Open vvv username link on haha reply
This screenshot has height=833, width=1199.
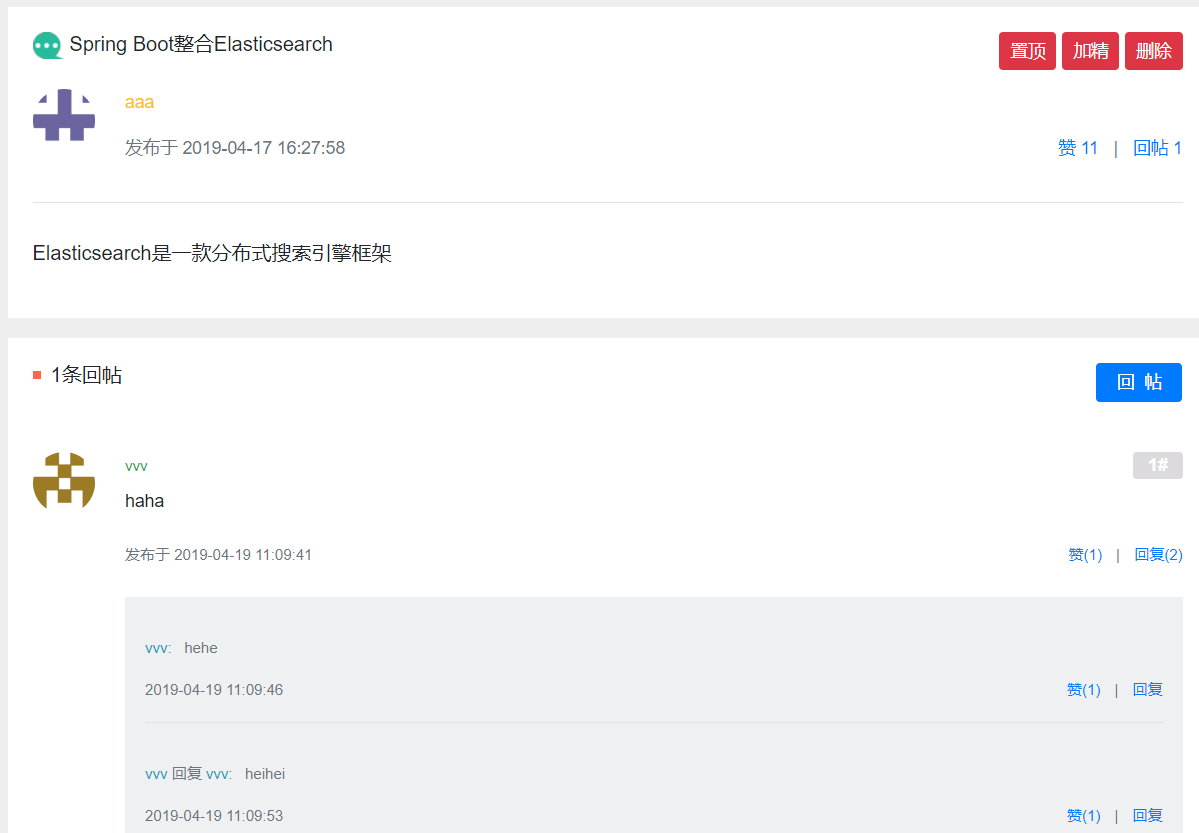click(x=136, y=467)
